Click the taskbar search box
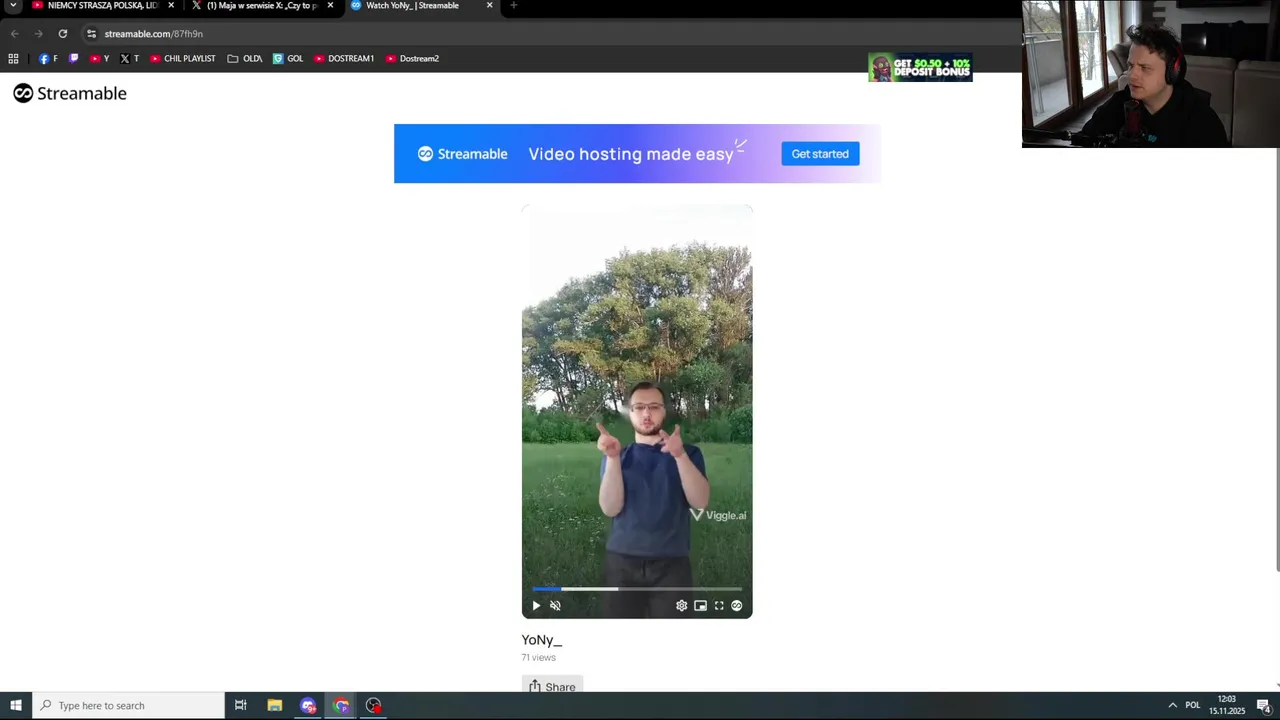Viewport: 1280px width, 720px height. pyautogui.click(x=128, y=705)
